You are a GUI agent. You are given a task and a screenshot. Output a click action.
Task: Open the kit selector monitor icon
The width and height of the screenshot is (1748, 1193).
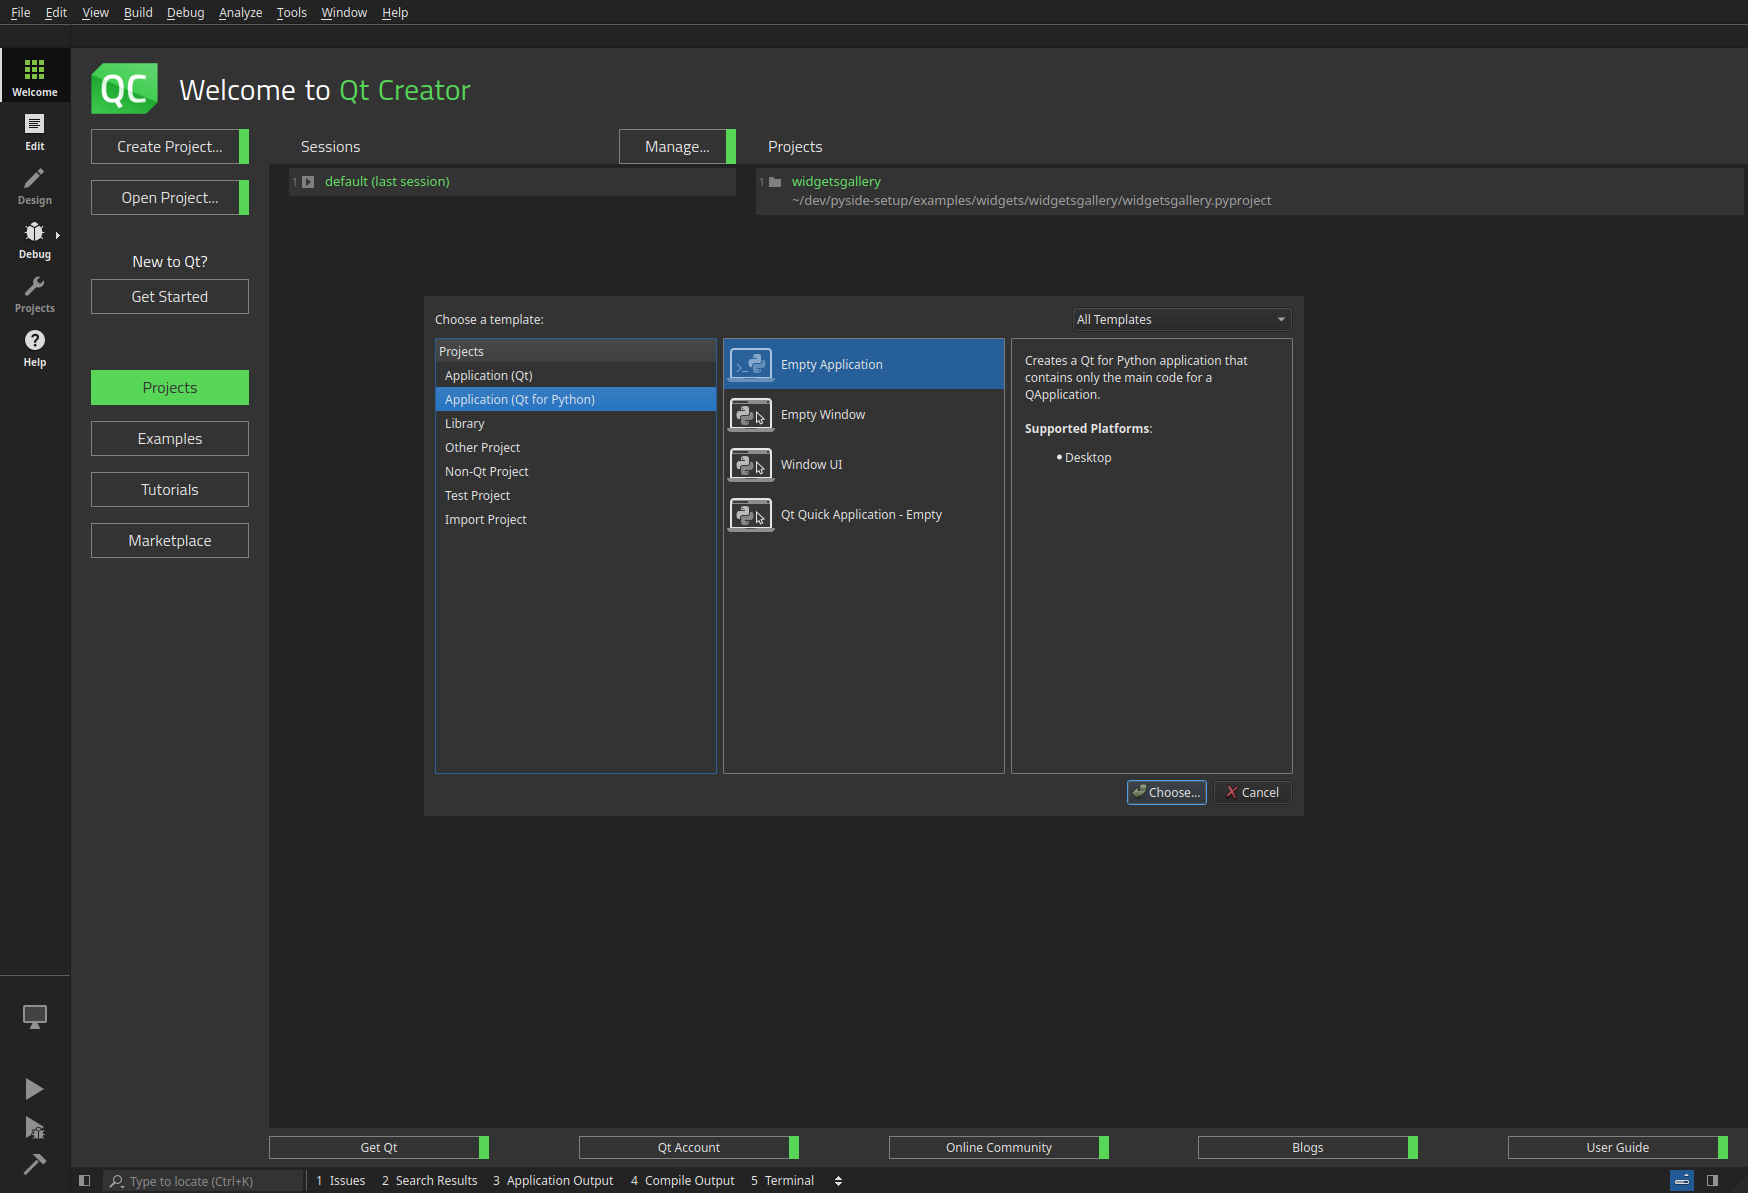[x=35, y=1017]
